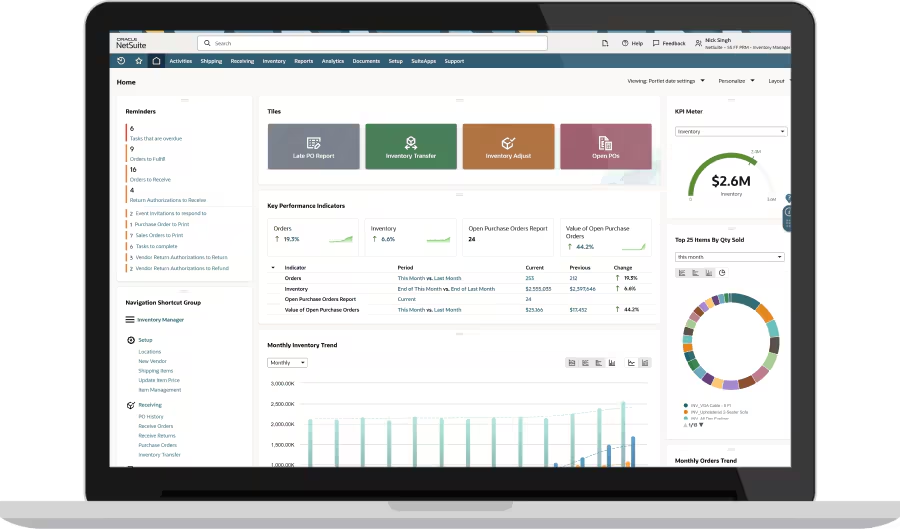The image size is (900, 529).
Task: Switch Top 25 Items to pie chart view
Action: tap(722, 272)
